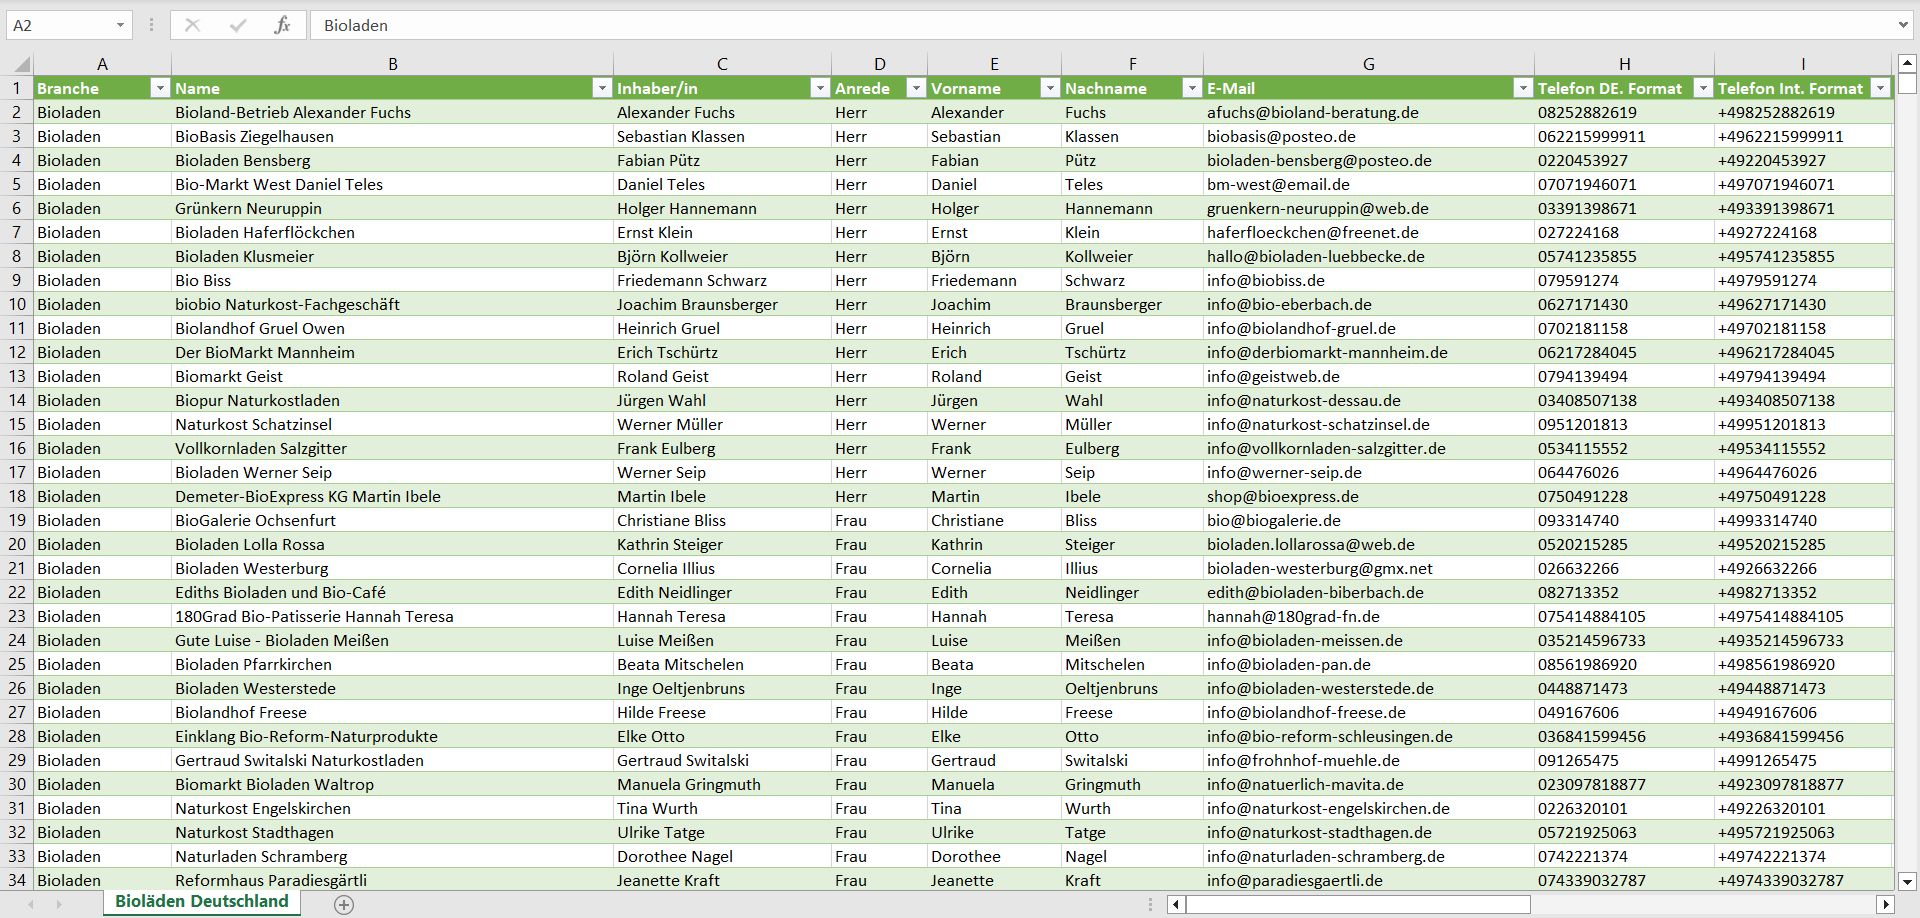Click the Enter checkmark icon in formula bar

(238, 25)
